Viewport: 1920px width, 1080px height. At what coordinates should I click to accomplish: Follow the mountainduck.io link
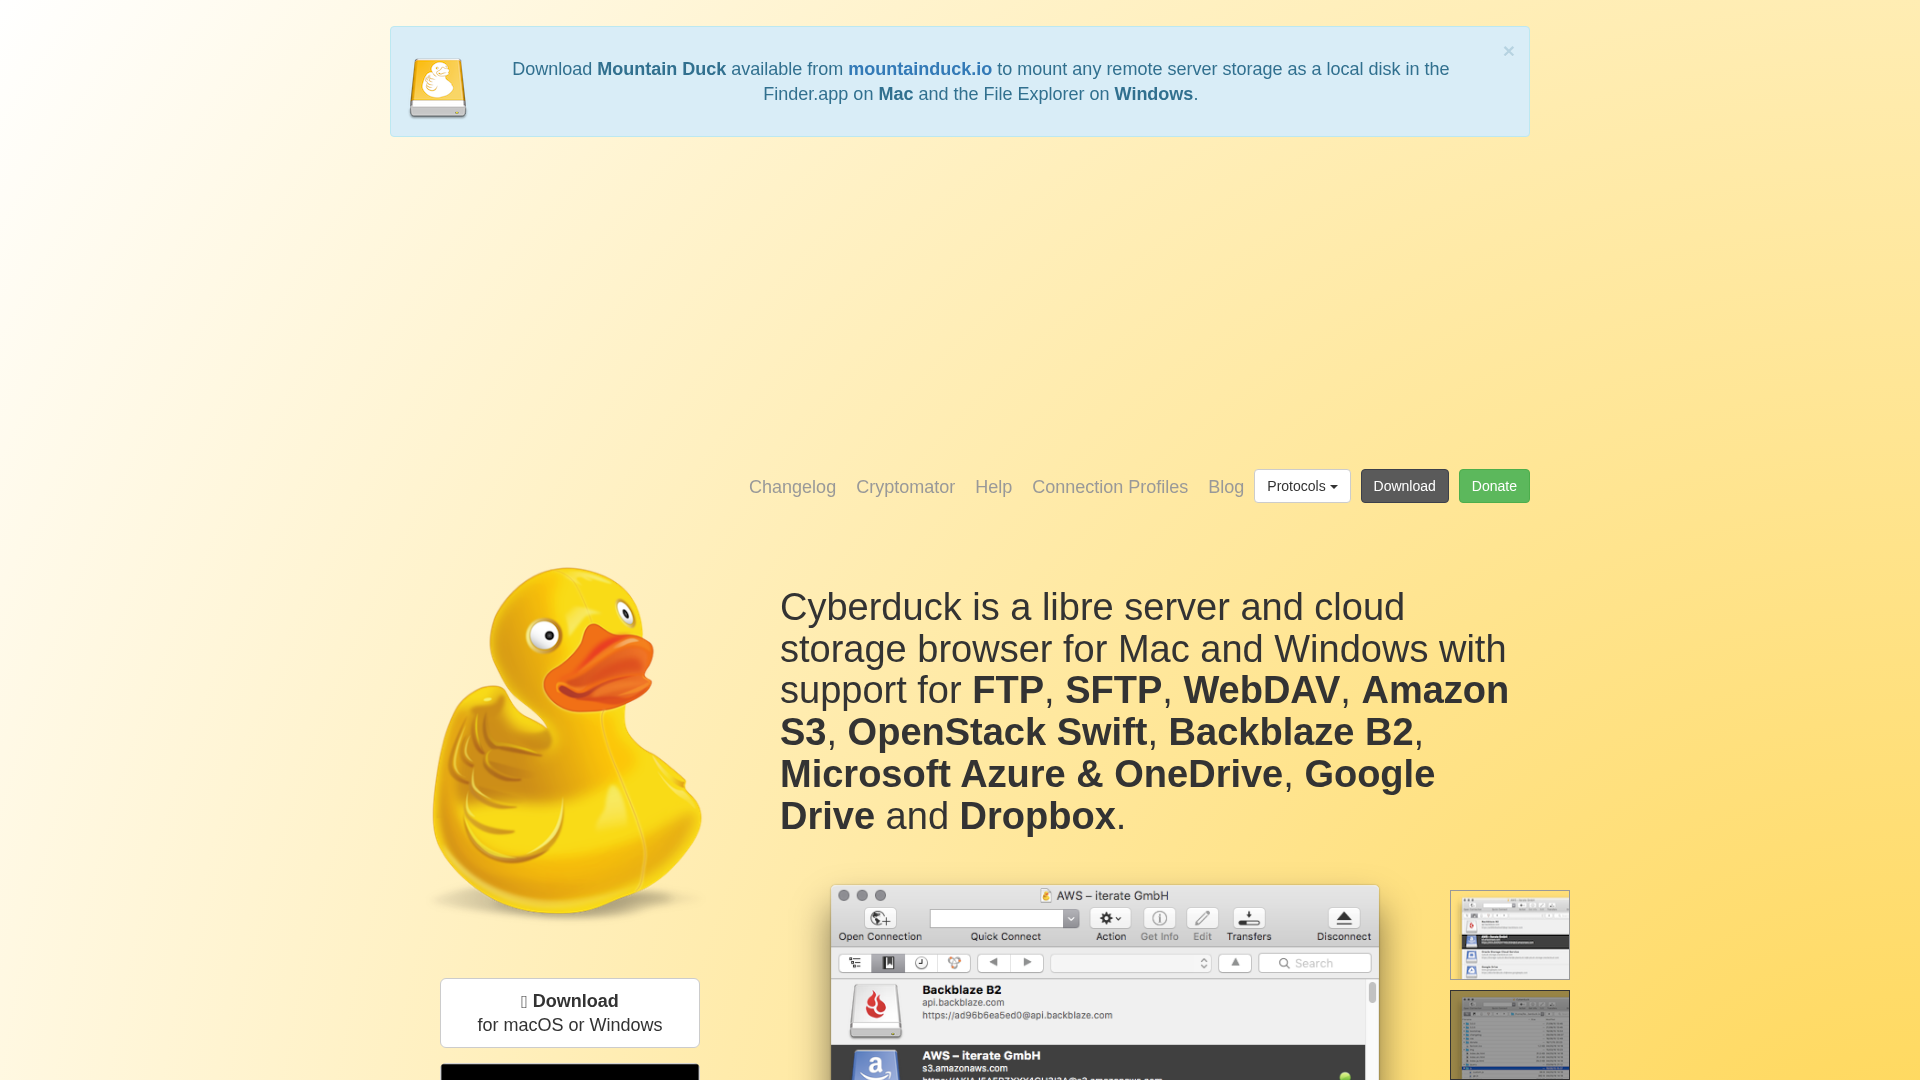click(920, 69)
